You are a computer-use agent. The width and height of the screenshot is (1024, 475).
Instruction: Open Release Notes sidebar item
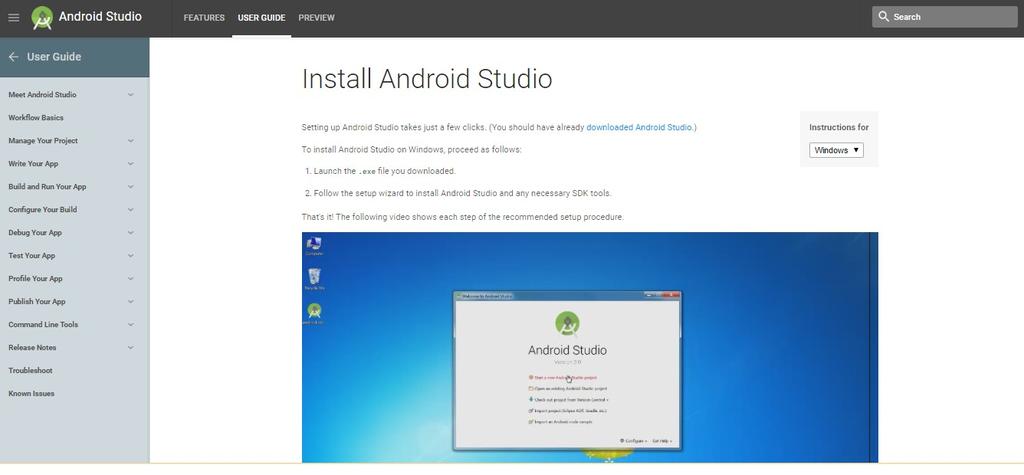coord(32,348)
